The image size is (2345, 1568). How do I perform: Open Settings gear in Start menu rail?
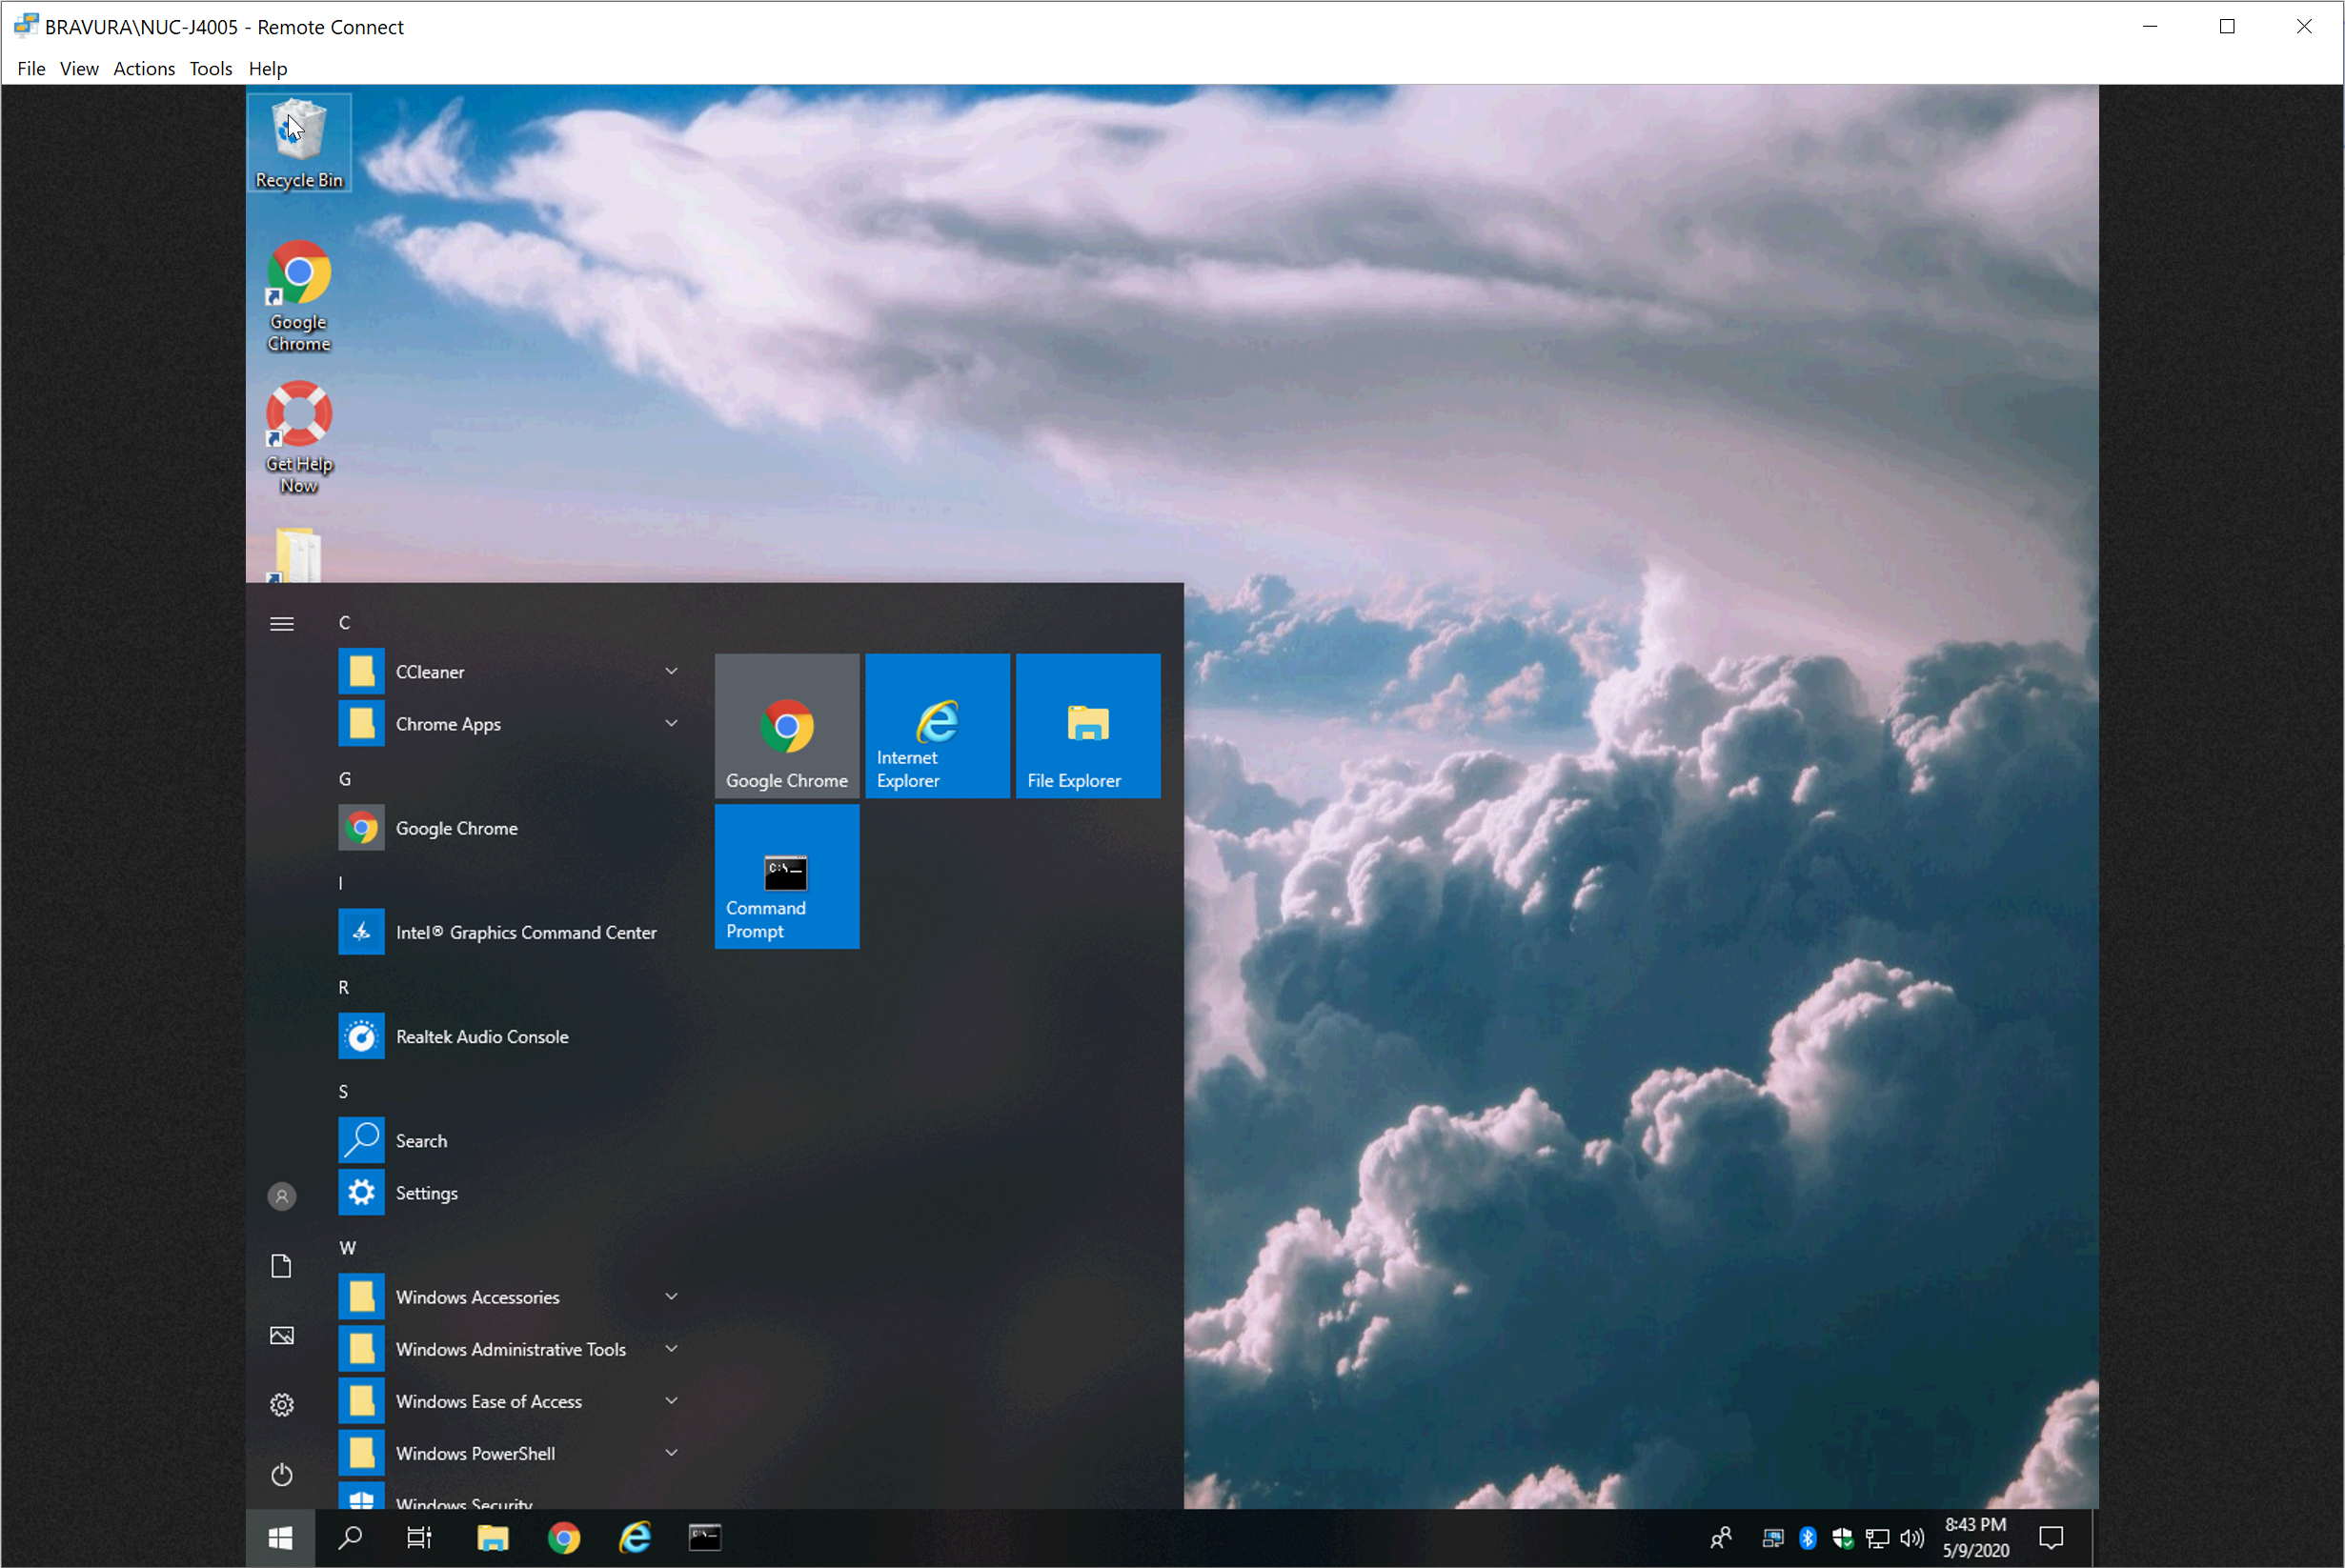(282, 1405)
